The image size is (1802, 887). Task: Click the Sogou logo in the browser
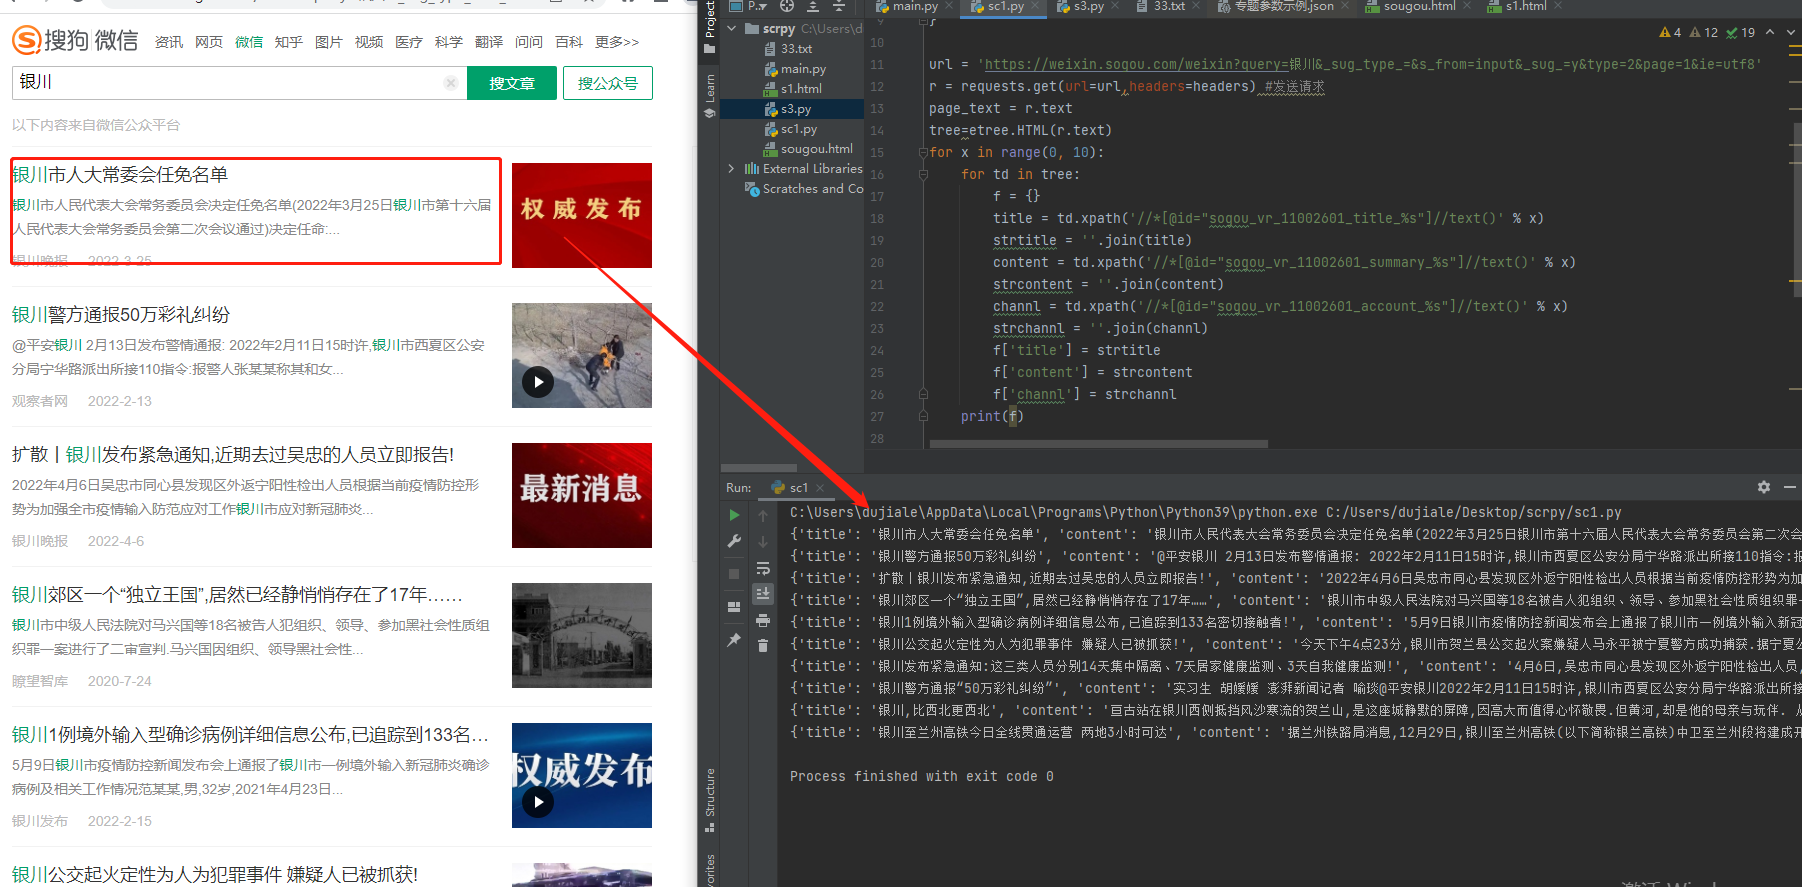pos(75,40)
